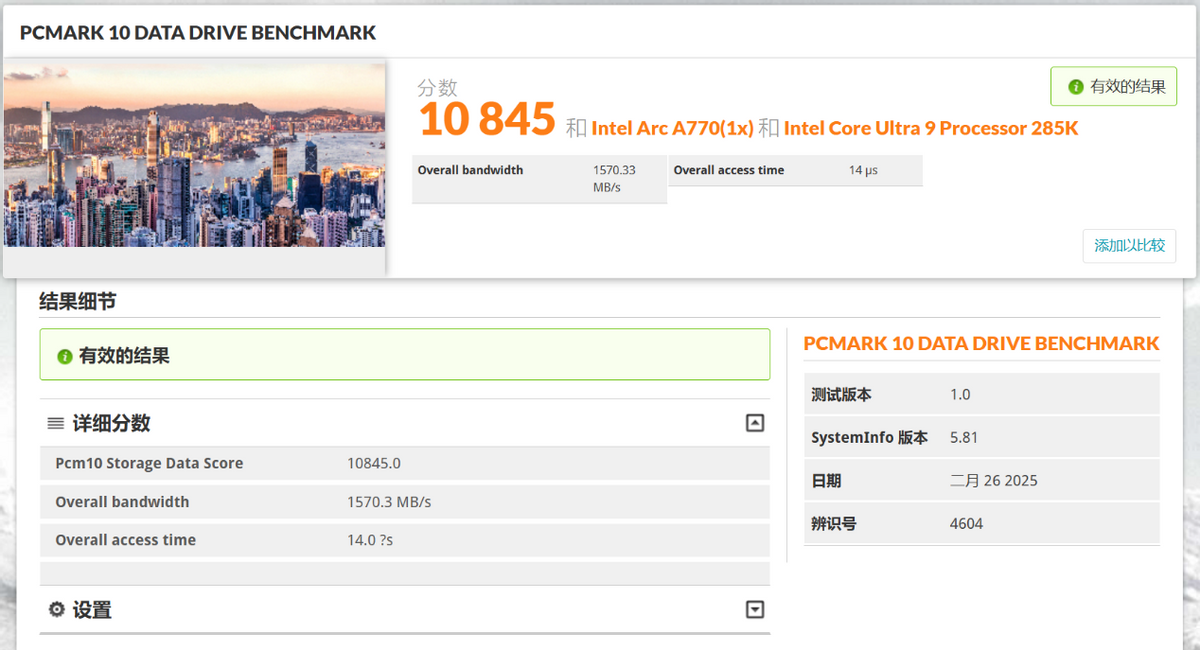1200x650 pixels.
Task: Click the Hong Kong skyline benchmark thumbnail
Action: [x=194, y=155]
